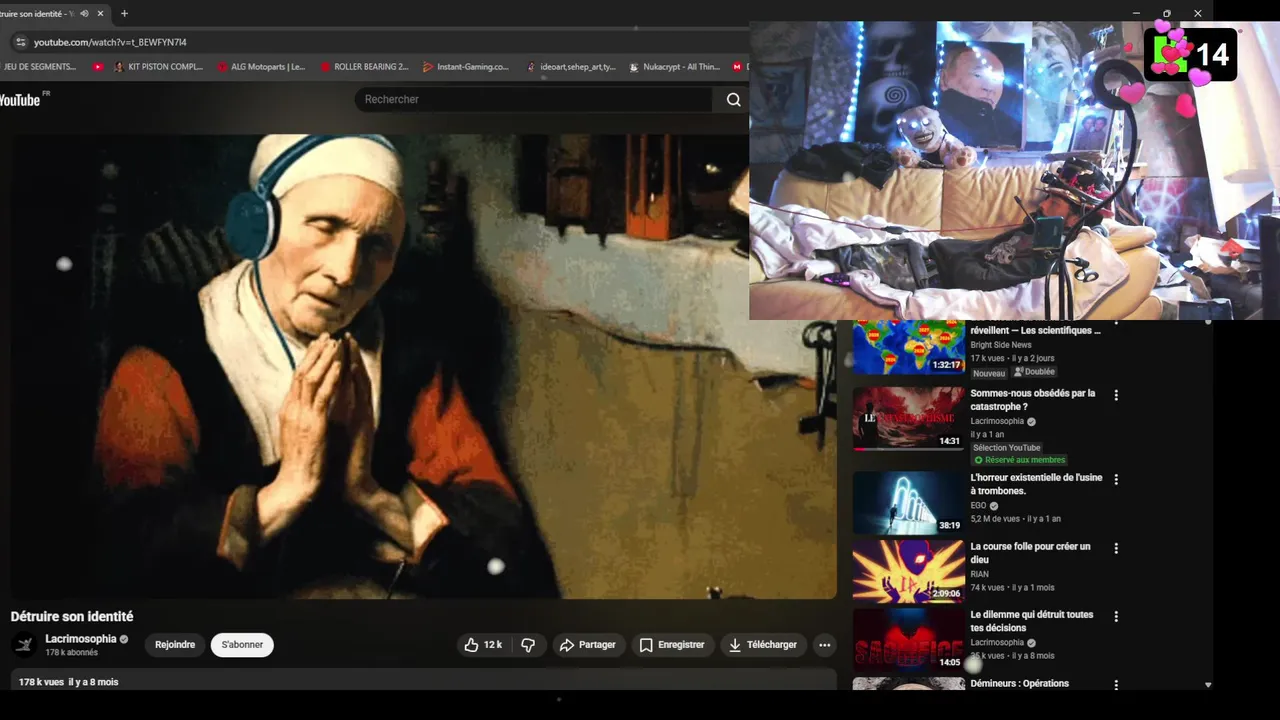Screen dimensions: 1280x720
Task: Open the Partager share dialog
Action: click(588, 645)
